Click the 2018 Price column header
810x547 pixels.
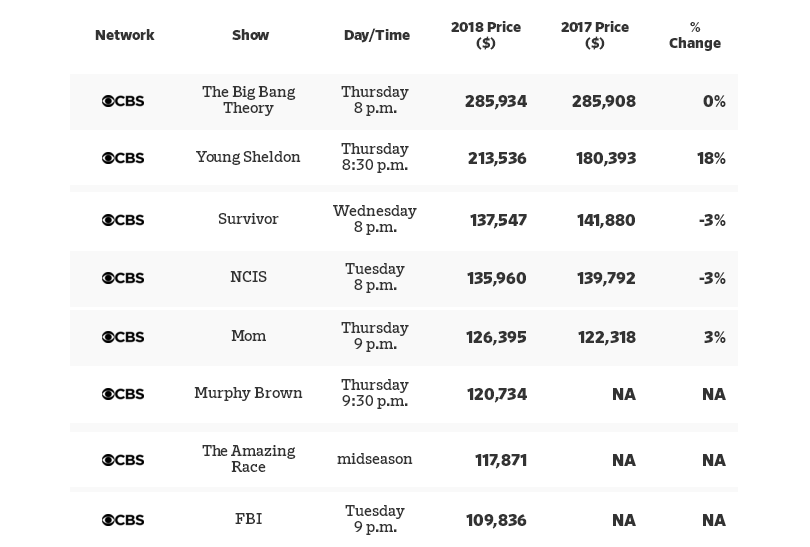click(486, 35)
